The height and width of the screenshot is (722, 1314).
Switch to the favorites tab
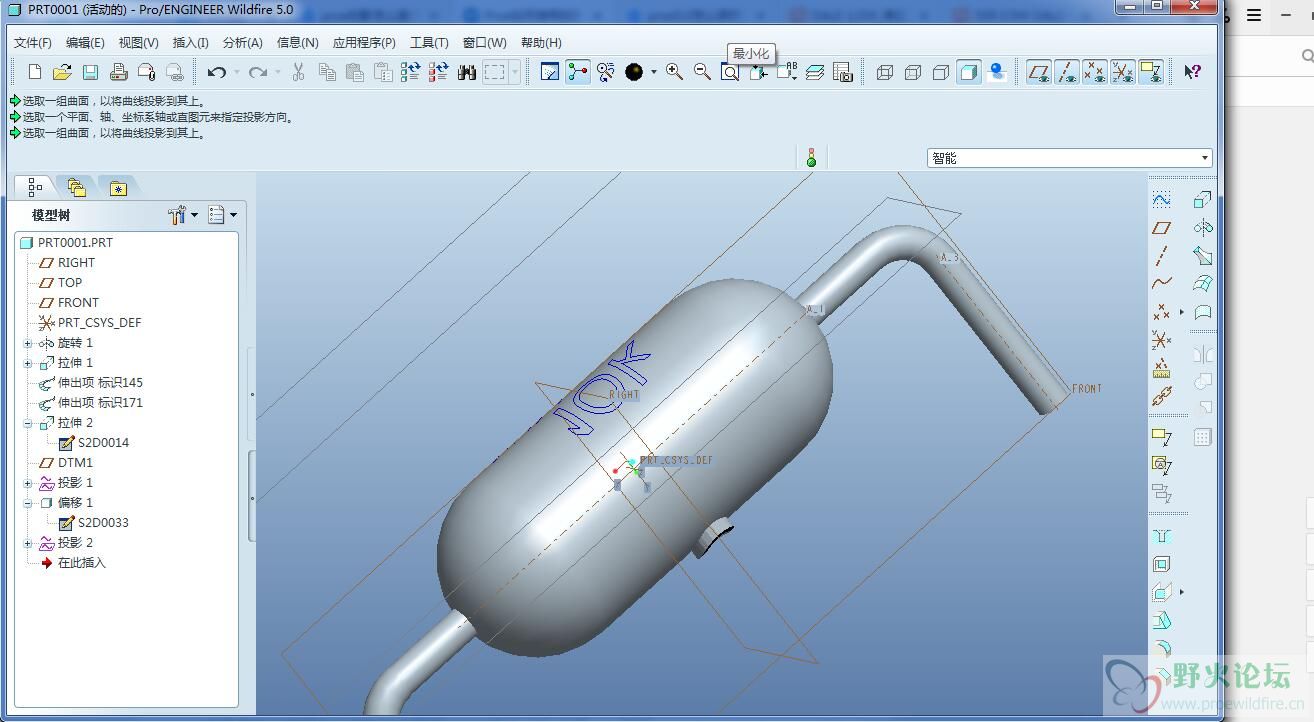tap(118, 187)
